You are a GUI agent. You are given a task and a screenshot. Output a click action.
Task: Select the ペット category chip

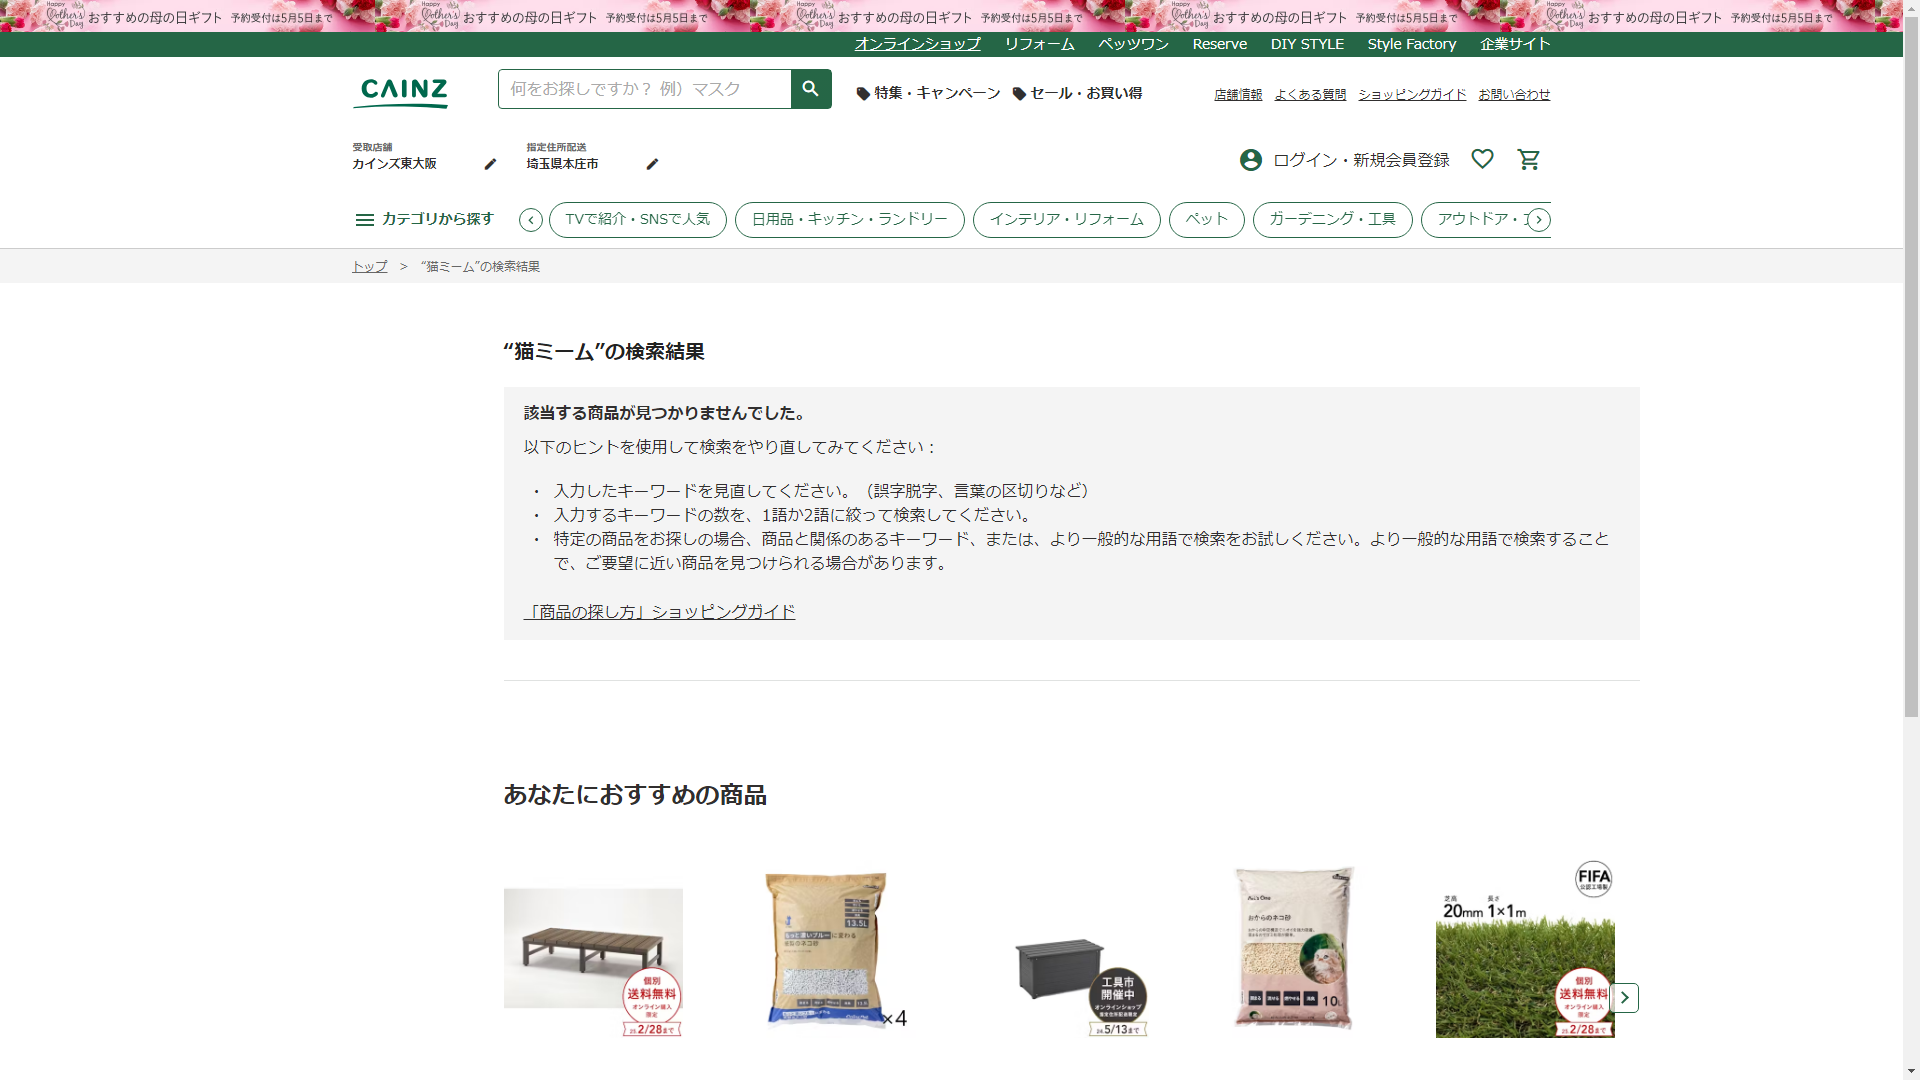point(1206,219)
